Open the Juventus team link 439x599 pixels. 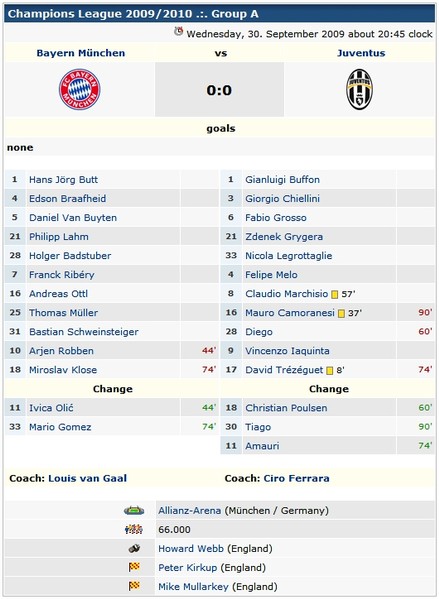361,53
